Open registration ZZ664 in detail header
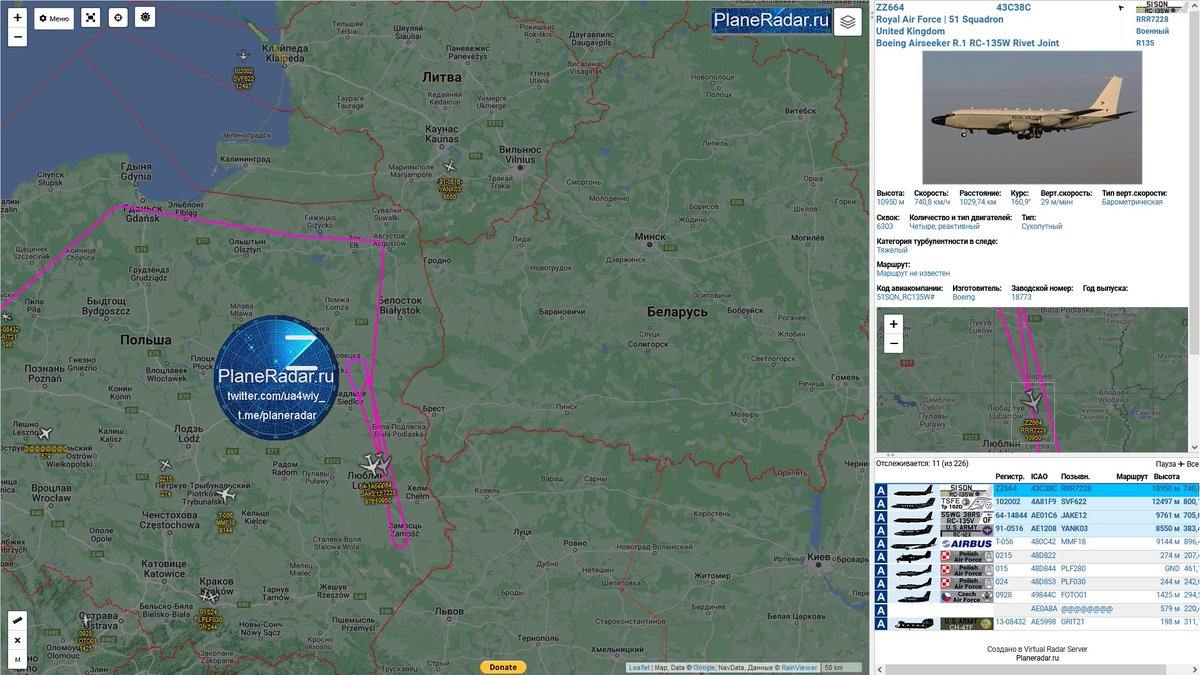Image resolution: width=1200 pixels, height=675 pixels. tap(889, 7)
